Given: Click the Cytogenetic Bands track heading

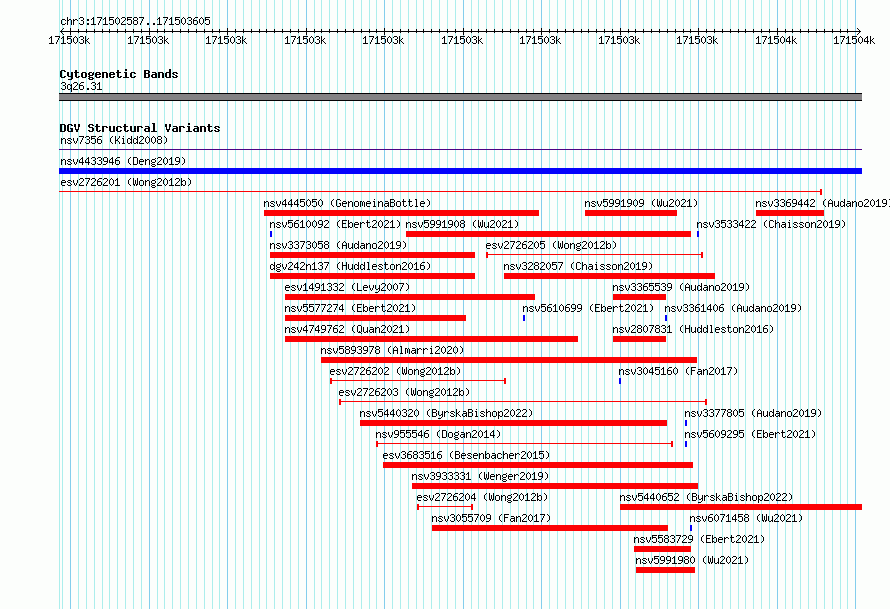Looking at the screenshot, I should click(x=119, y=74).
